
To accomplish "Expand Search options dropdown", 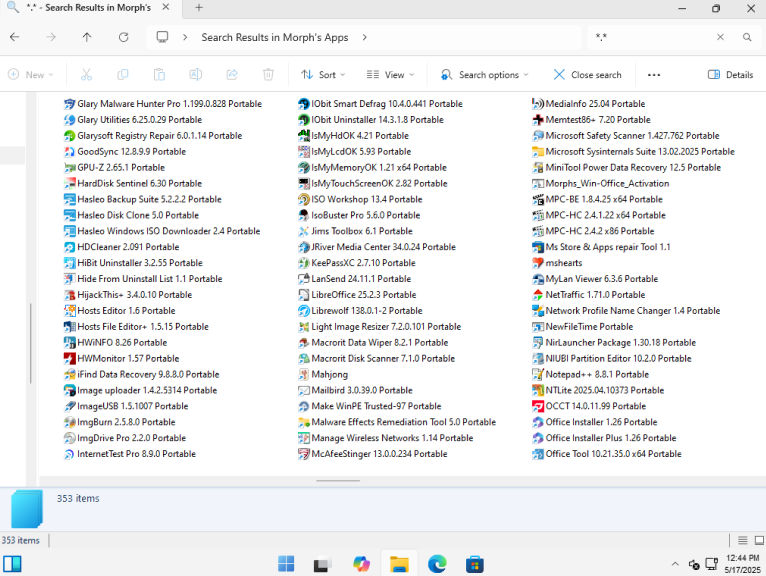I will coord(485,75).
